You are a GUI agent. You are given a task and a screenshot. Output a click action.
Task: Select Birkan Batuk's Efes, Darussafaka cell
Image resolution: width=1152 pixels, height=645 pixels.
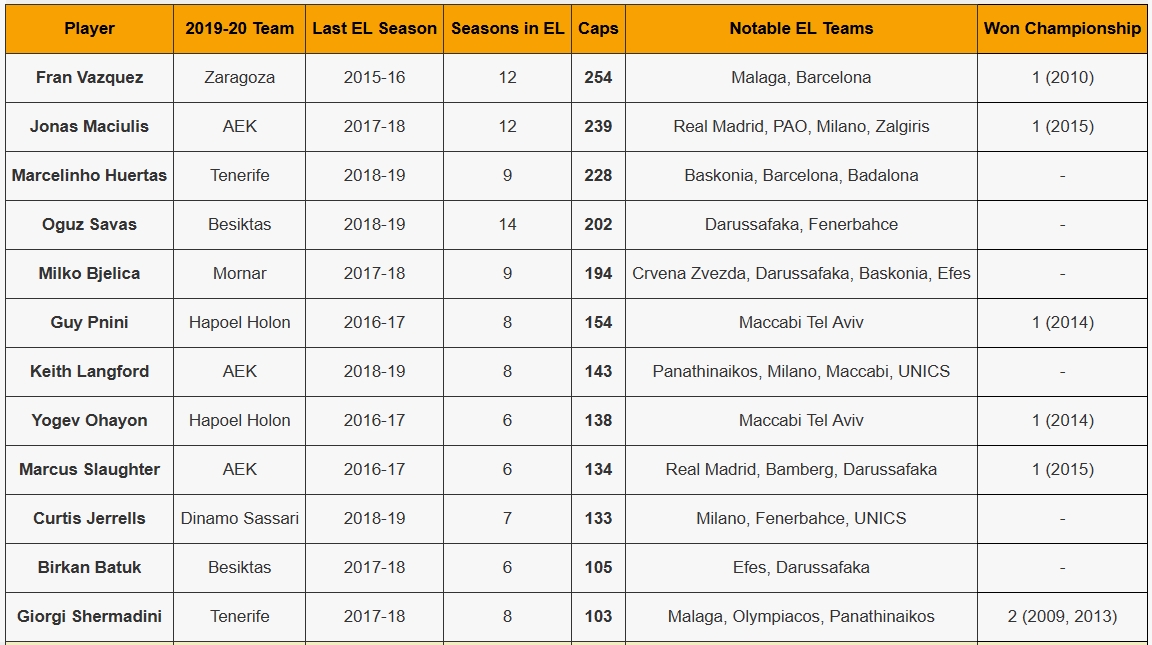point(801,567)
